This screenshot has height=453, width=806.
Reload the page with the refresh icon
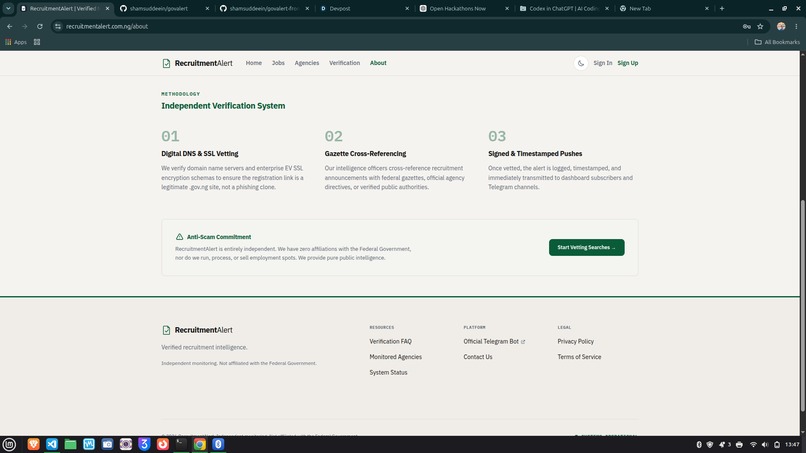click(40, 26)
